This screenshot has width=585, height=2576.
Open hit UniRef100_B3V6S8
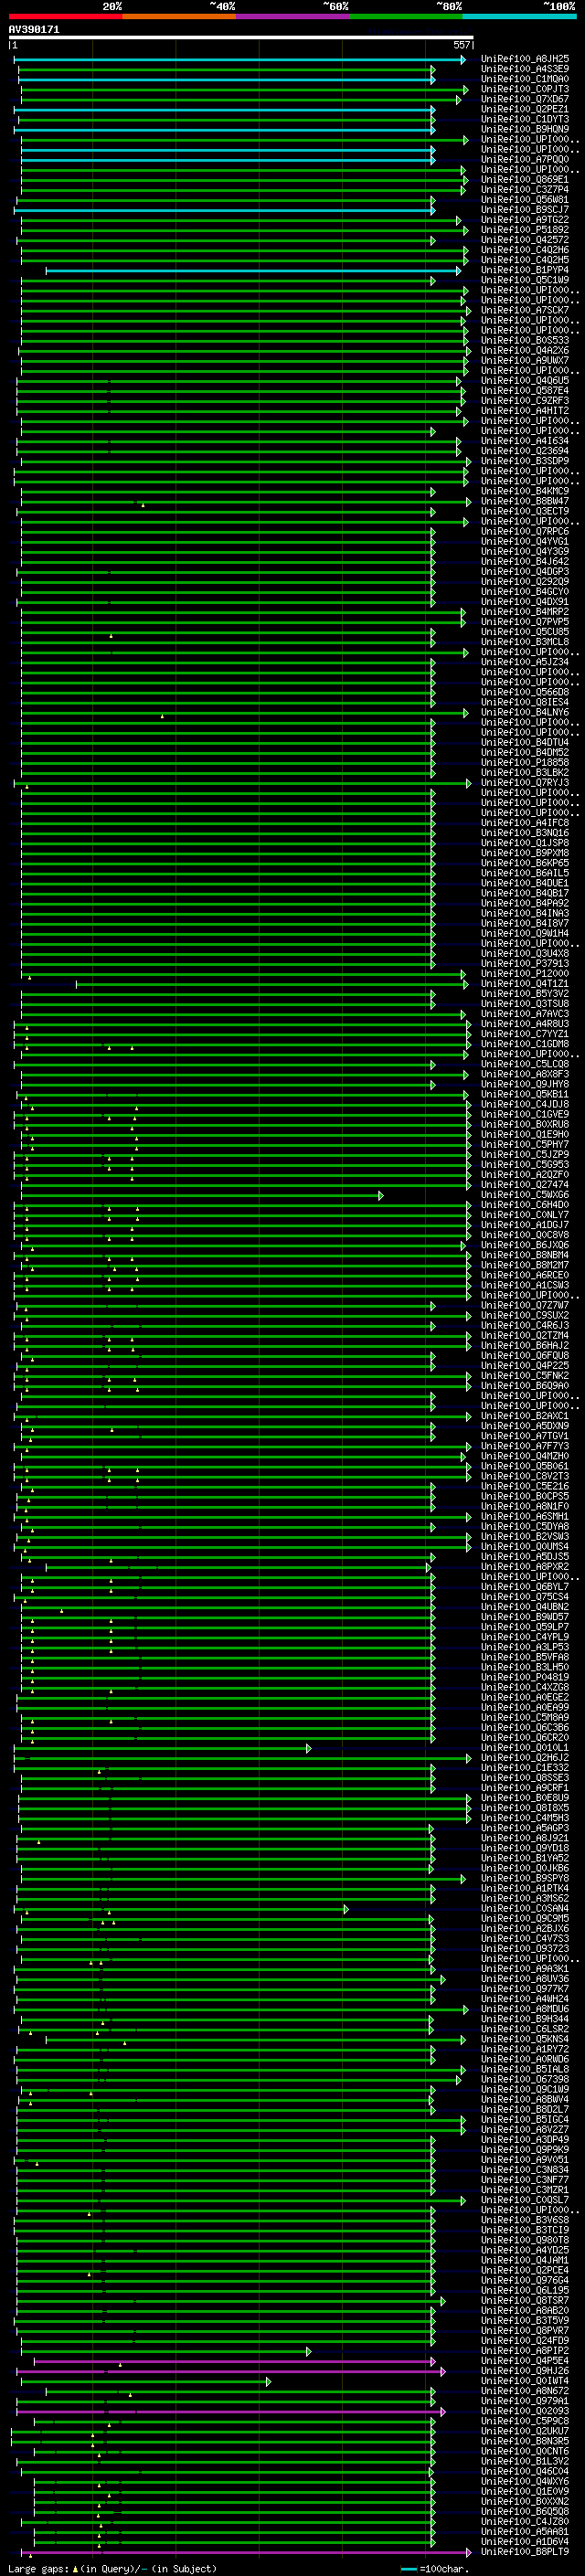(x=525, y=2220)
